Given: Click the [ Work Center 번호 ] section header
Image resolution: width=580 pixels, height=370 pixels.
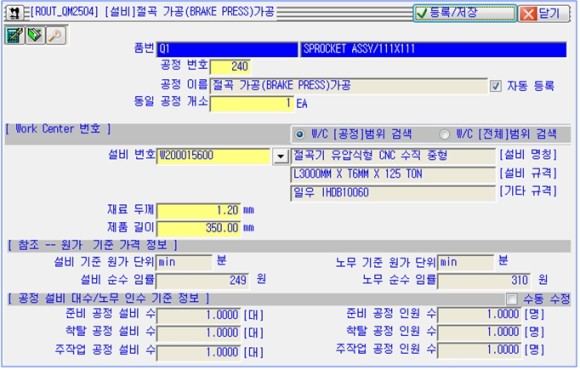Looking at the screenshot, I should pyautogui.click(x=58, y=129).
